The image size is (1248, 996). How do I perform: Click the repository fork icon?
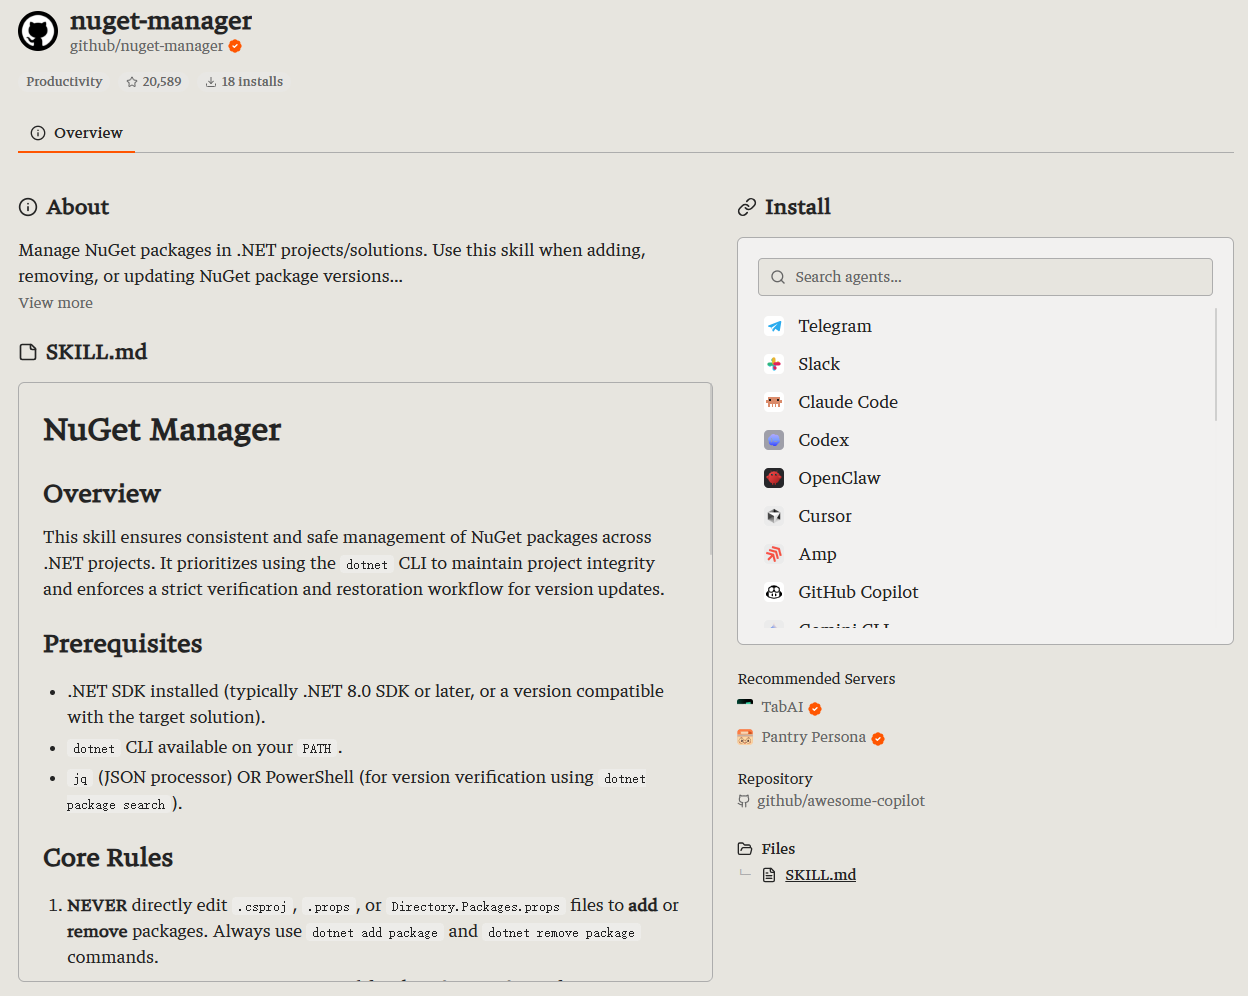(744, 801)
